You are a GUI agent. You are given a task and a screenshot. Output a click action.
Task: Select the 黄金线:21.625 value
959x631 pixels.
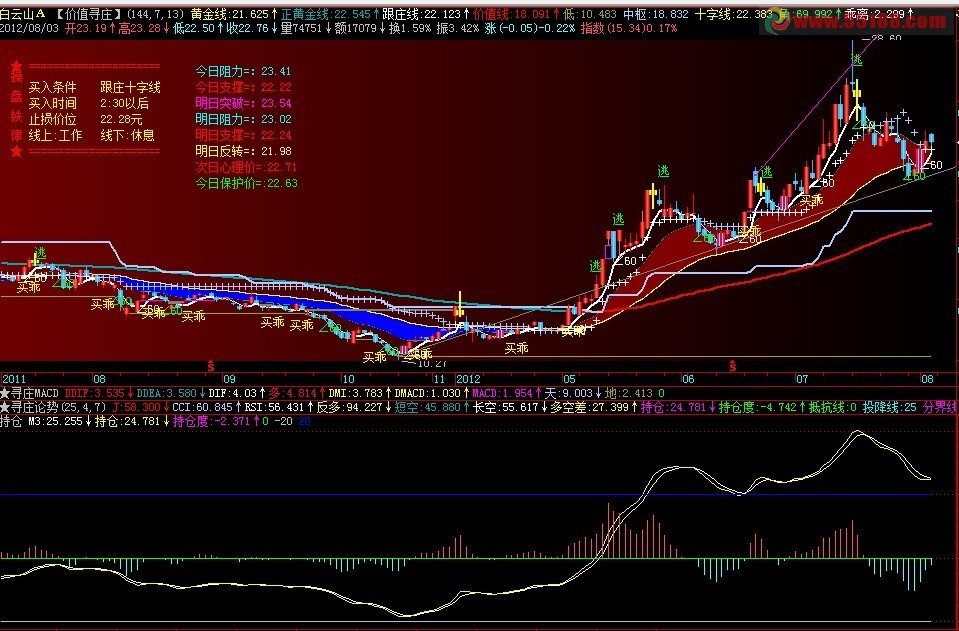[x=229, y=13]
